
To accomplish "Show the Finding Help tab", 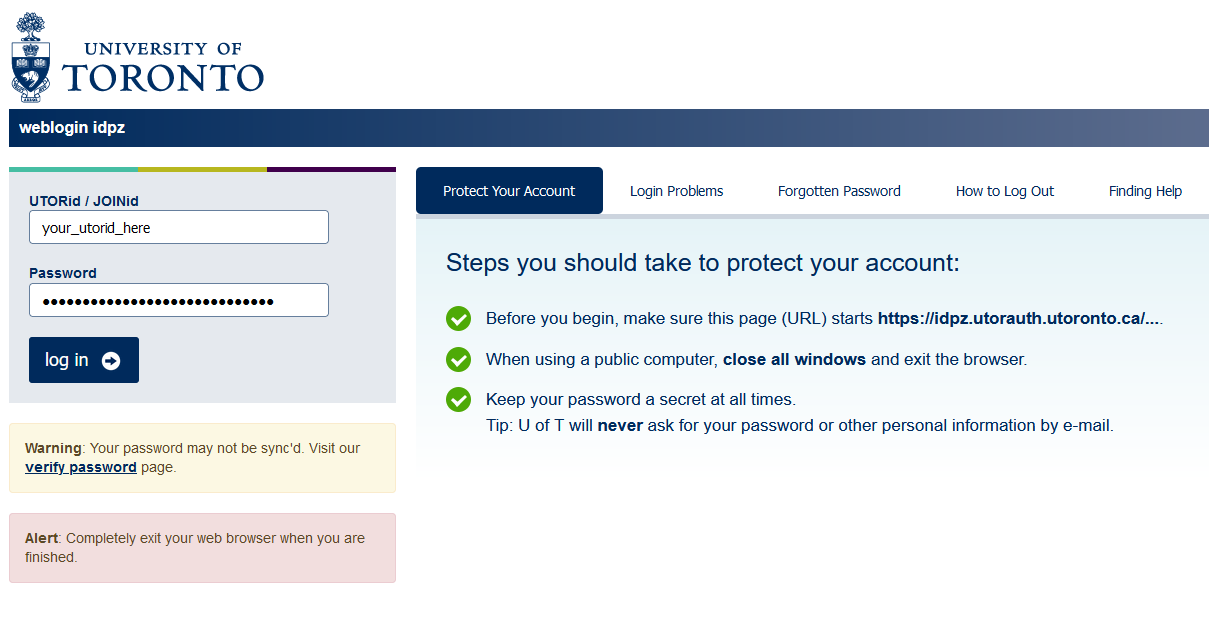I will (x=1145, y=191).
